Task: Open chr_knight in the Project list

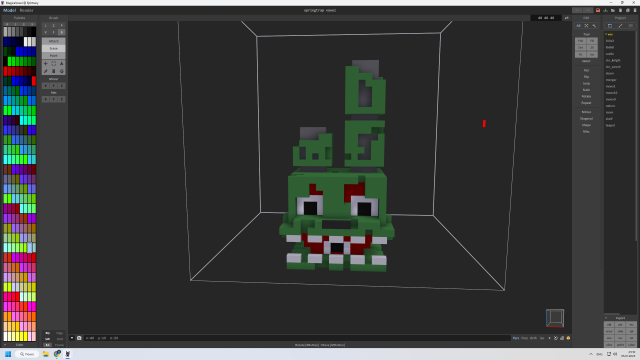Action: [613, 60]
